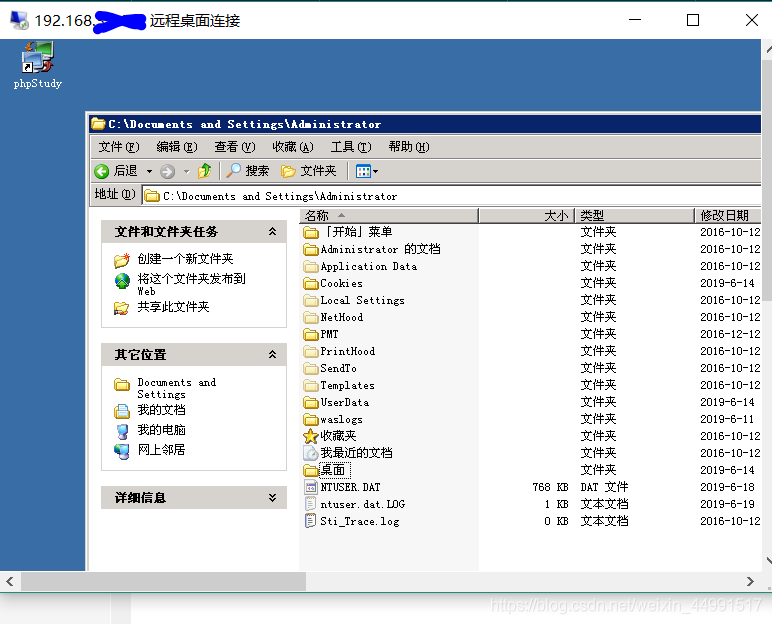
Task: Click the vertical scrollbar down arrow
Action: (x=768, y=560)
